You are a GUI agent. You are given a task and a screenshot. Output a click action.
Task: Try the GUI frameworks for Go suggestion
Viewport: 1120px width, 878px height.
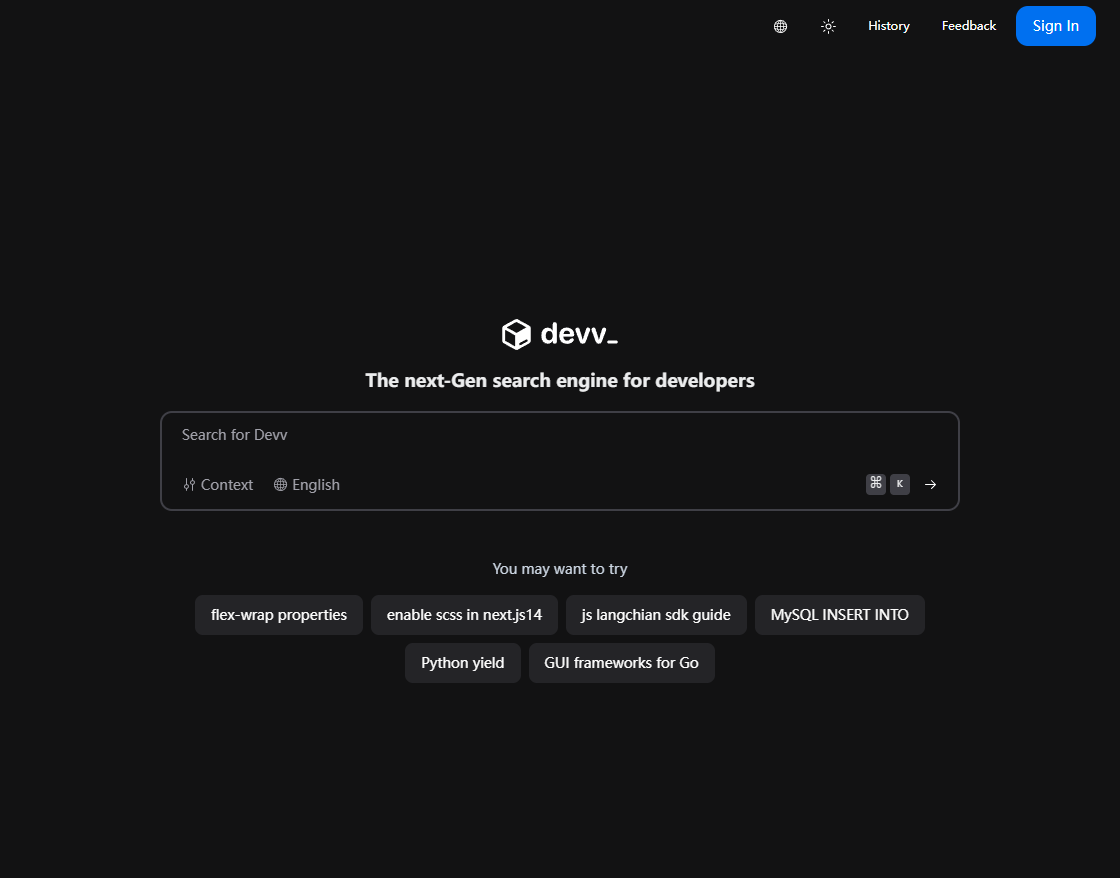pyautogui.click(x=621, y=662)
